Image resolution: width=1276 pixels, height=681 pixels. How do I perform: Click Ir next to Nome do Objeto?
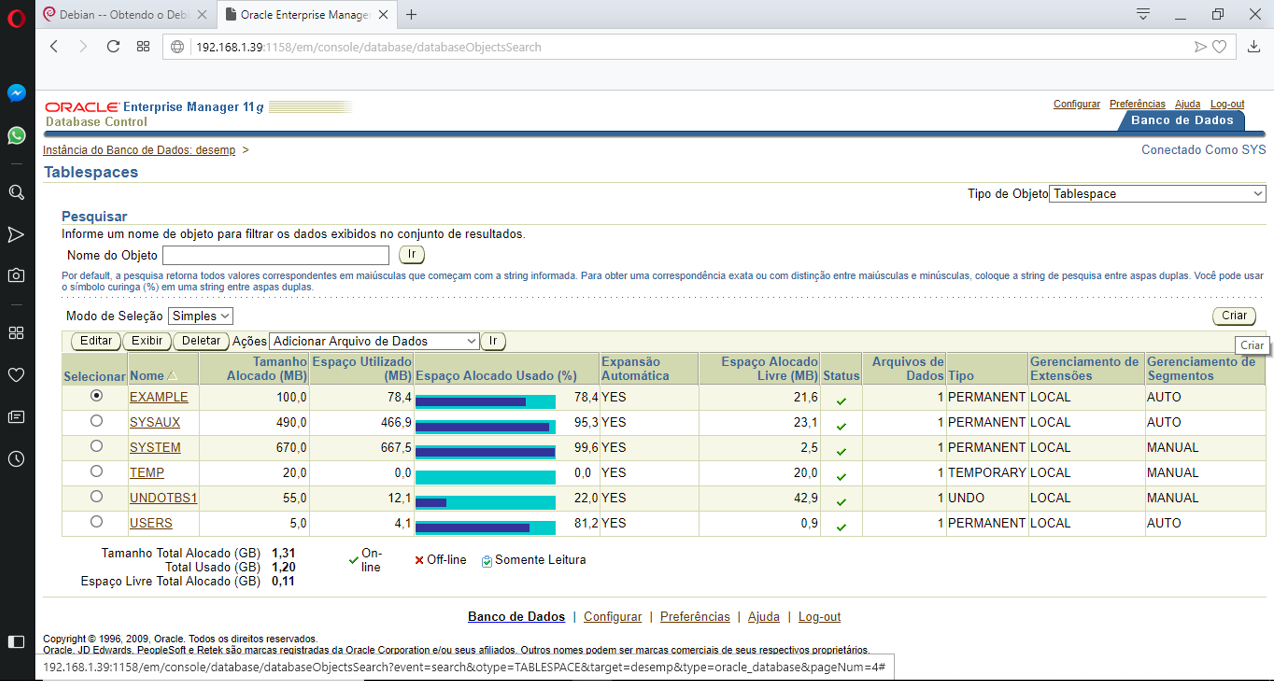pyautogui.click(x=411, y=256)
